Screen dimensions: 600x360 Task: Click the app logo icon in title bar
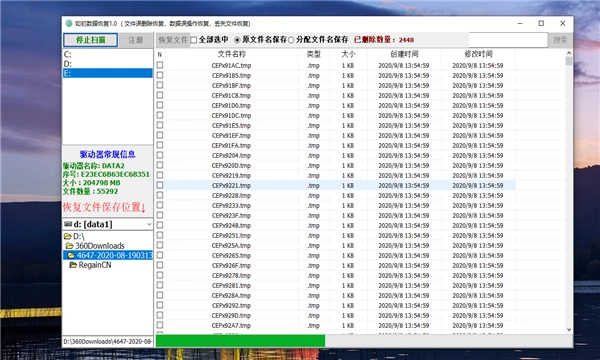pyautogui.click(x=69, y=23)
